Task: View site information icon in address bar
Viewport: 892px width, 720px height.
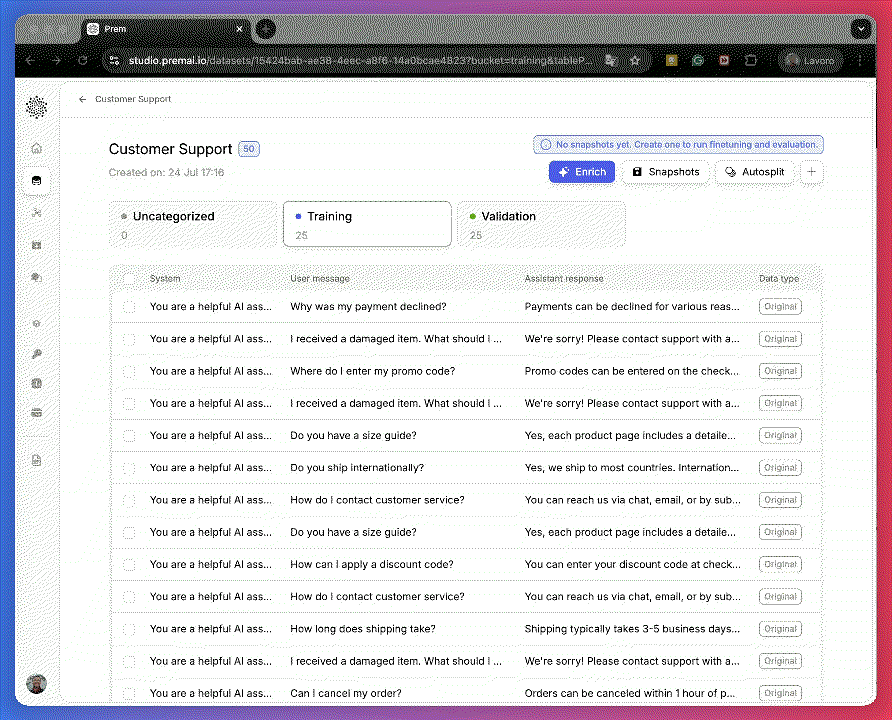Action: point(114,60)
